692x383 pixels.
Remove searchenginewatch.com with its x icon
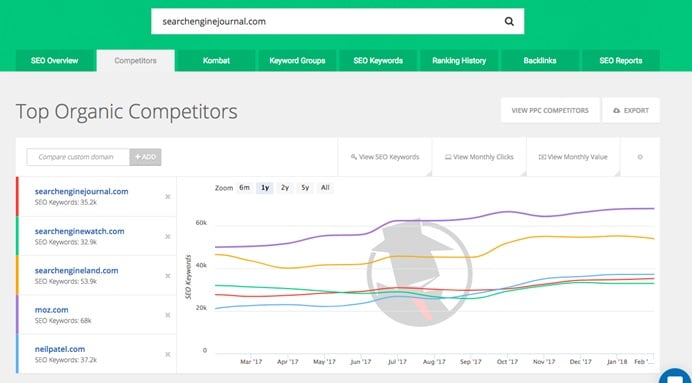point(168,237)
